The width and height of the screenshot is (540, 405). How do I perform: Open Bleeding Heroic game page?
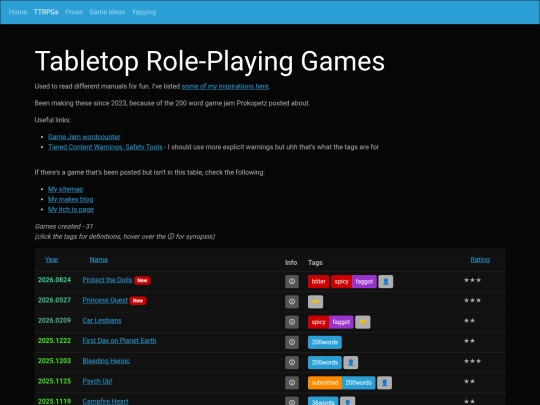pyautogui.click(x=106, y=361)
